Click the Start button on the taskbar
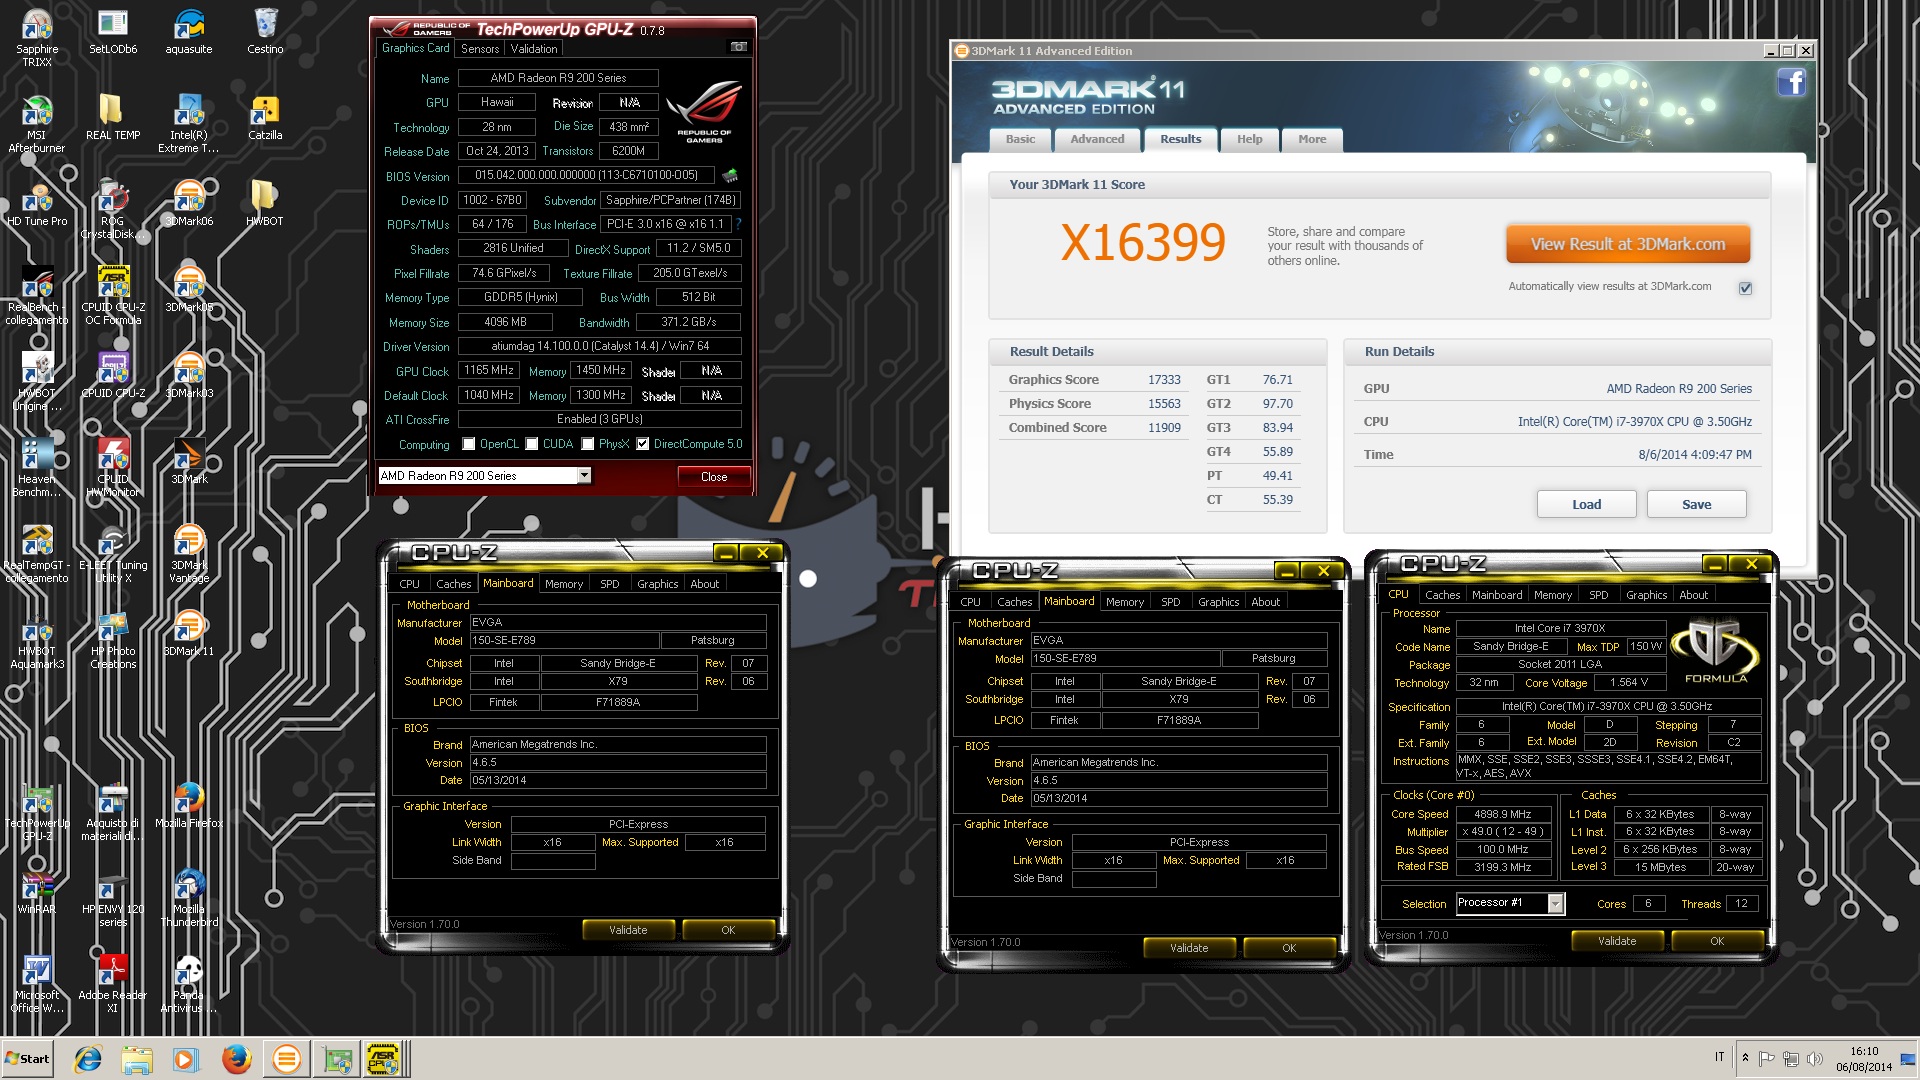The width and height of the screenshot is (1920, 1080). [x=28, y=1059]
